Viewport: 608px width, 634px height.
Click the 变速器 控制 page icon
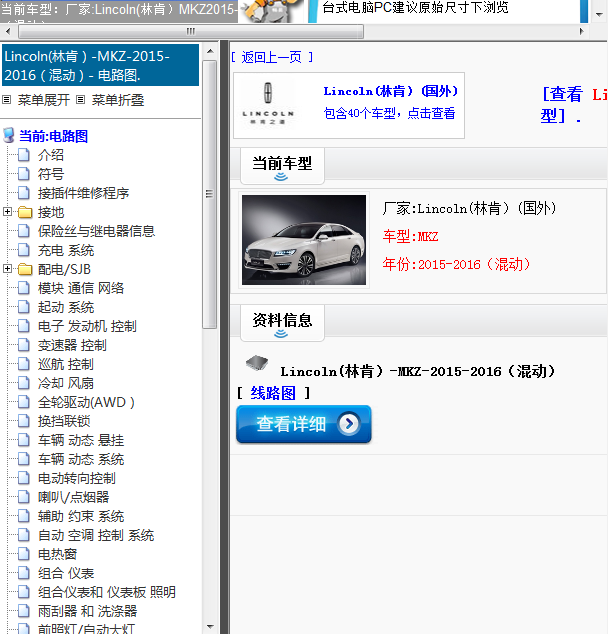point(24,344)
